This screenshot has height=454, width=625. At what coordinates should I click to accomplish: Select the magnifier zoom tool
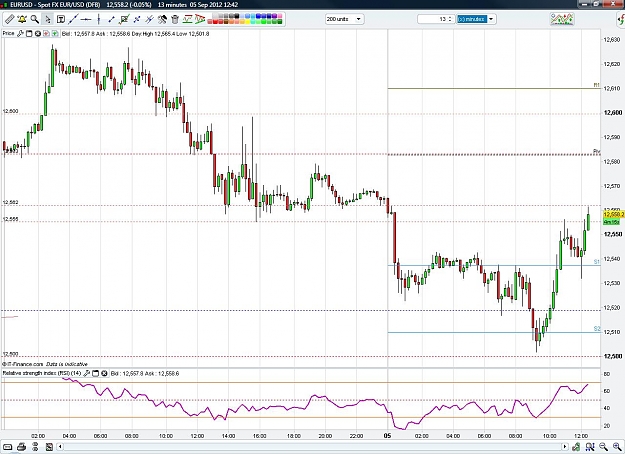(x=35, y=19)
